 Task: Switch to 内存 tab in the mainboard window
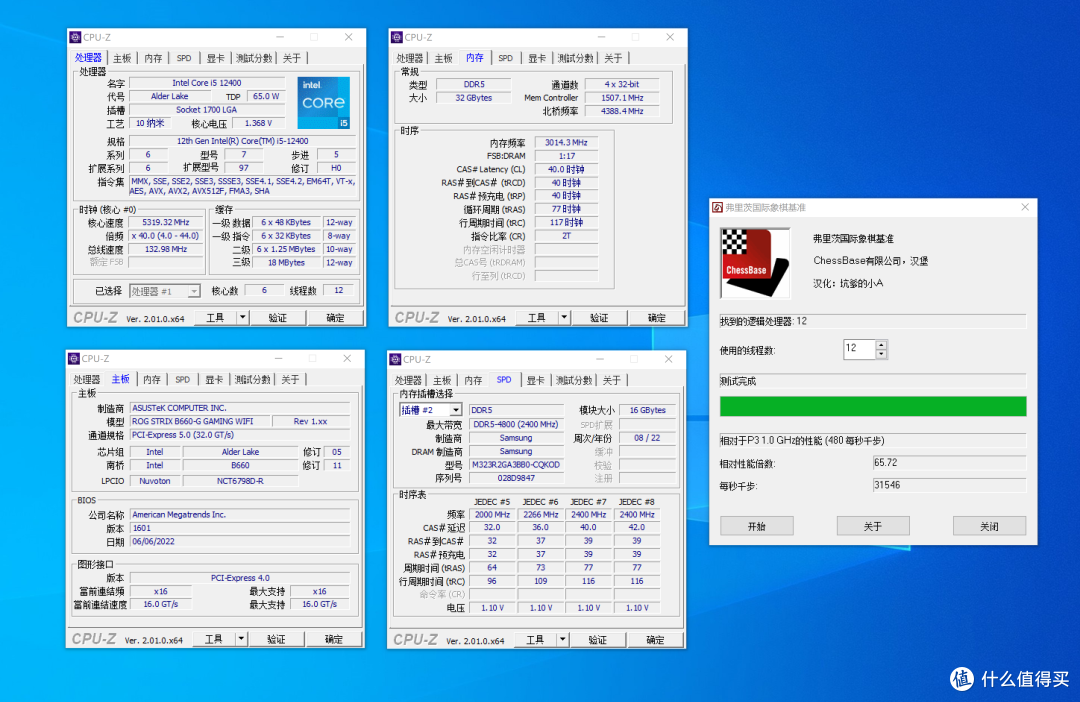pyautogui.click(x=152, y=380)
